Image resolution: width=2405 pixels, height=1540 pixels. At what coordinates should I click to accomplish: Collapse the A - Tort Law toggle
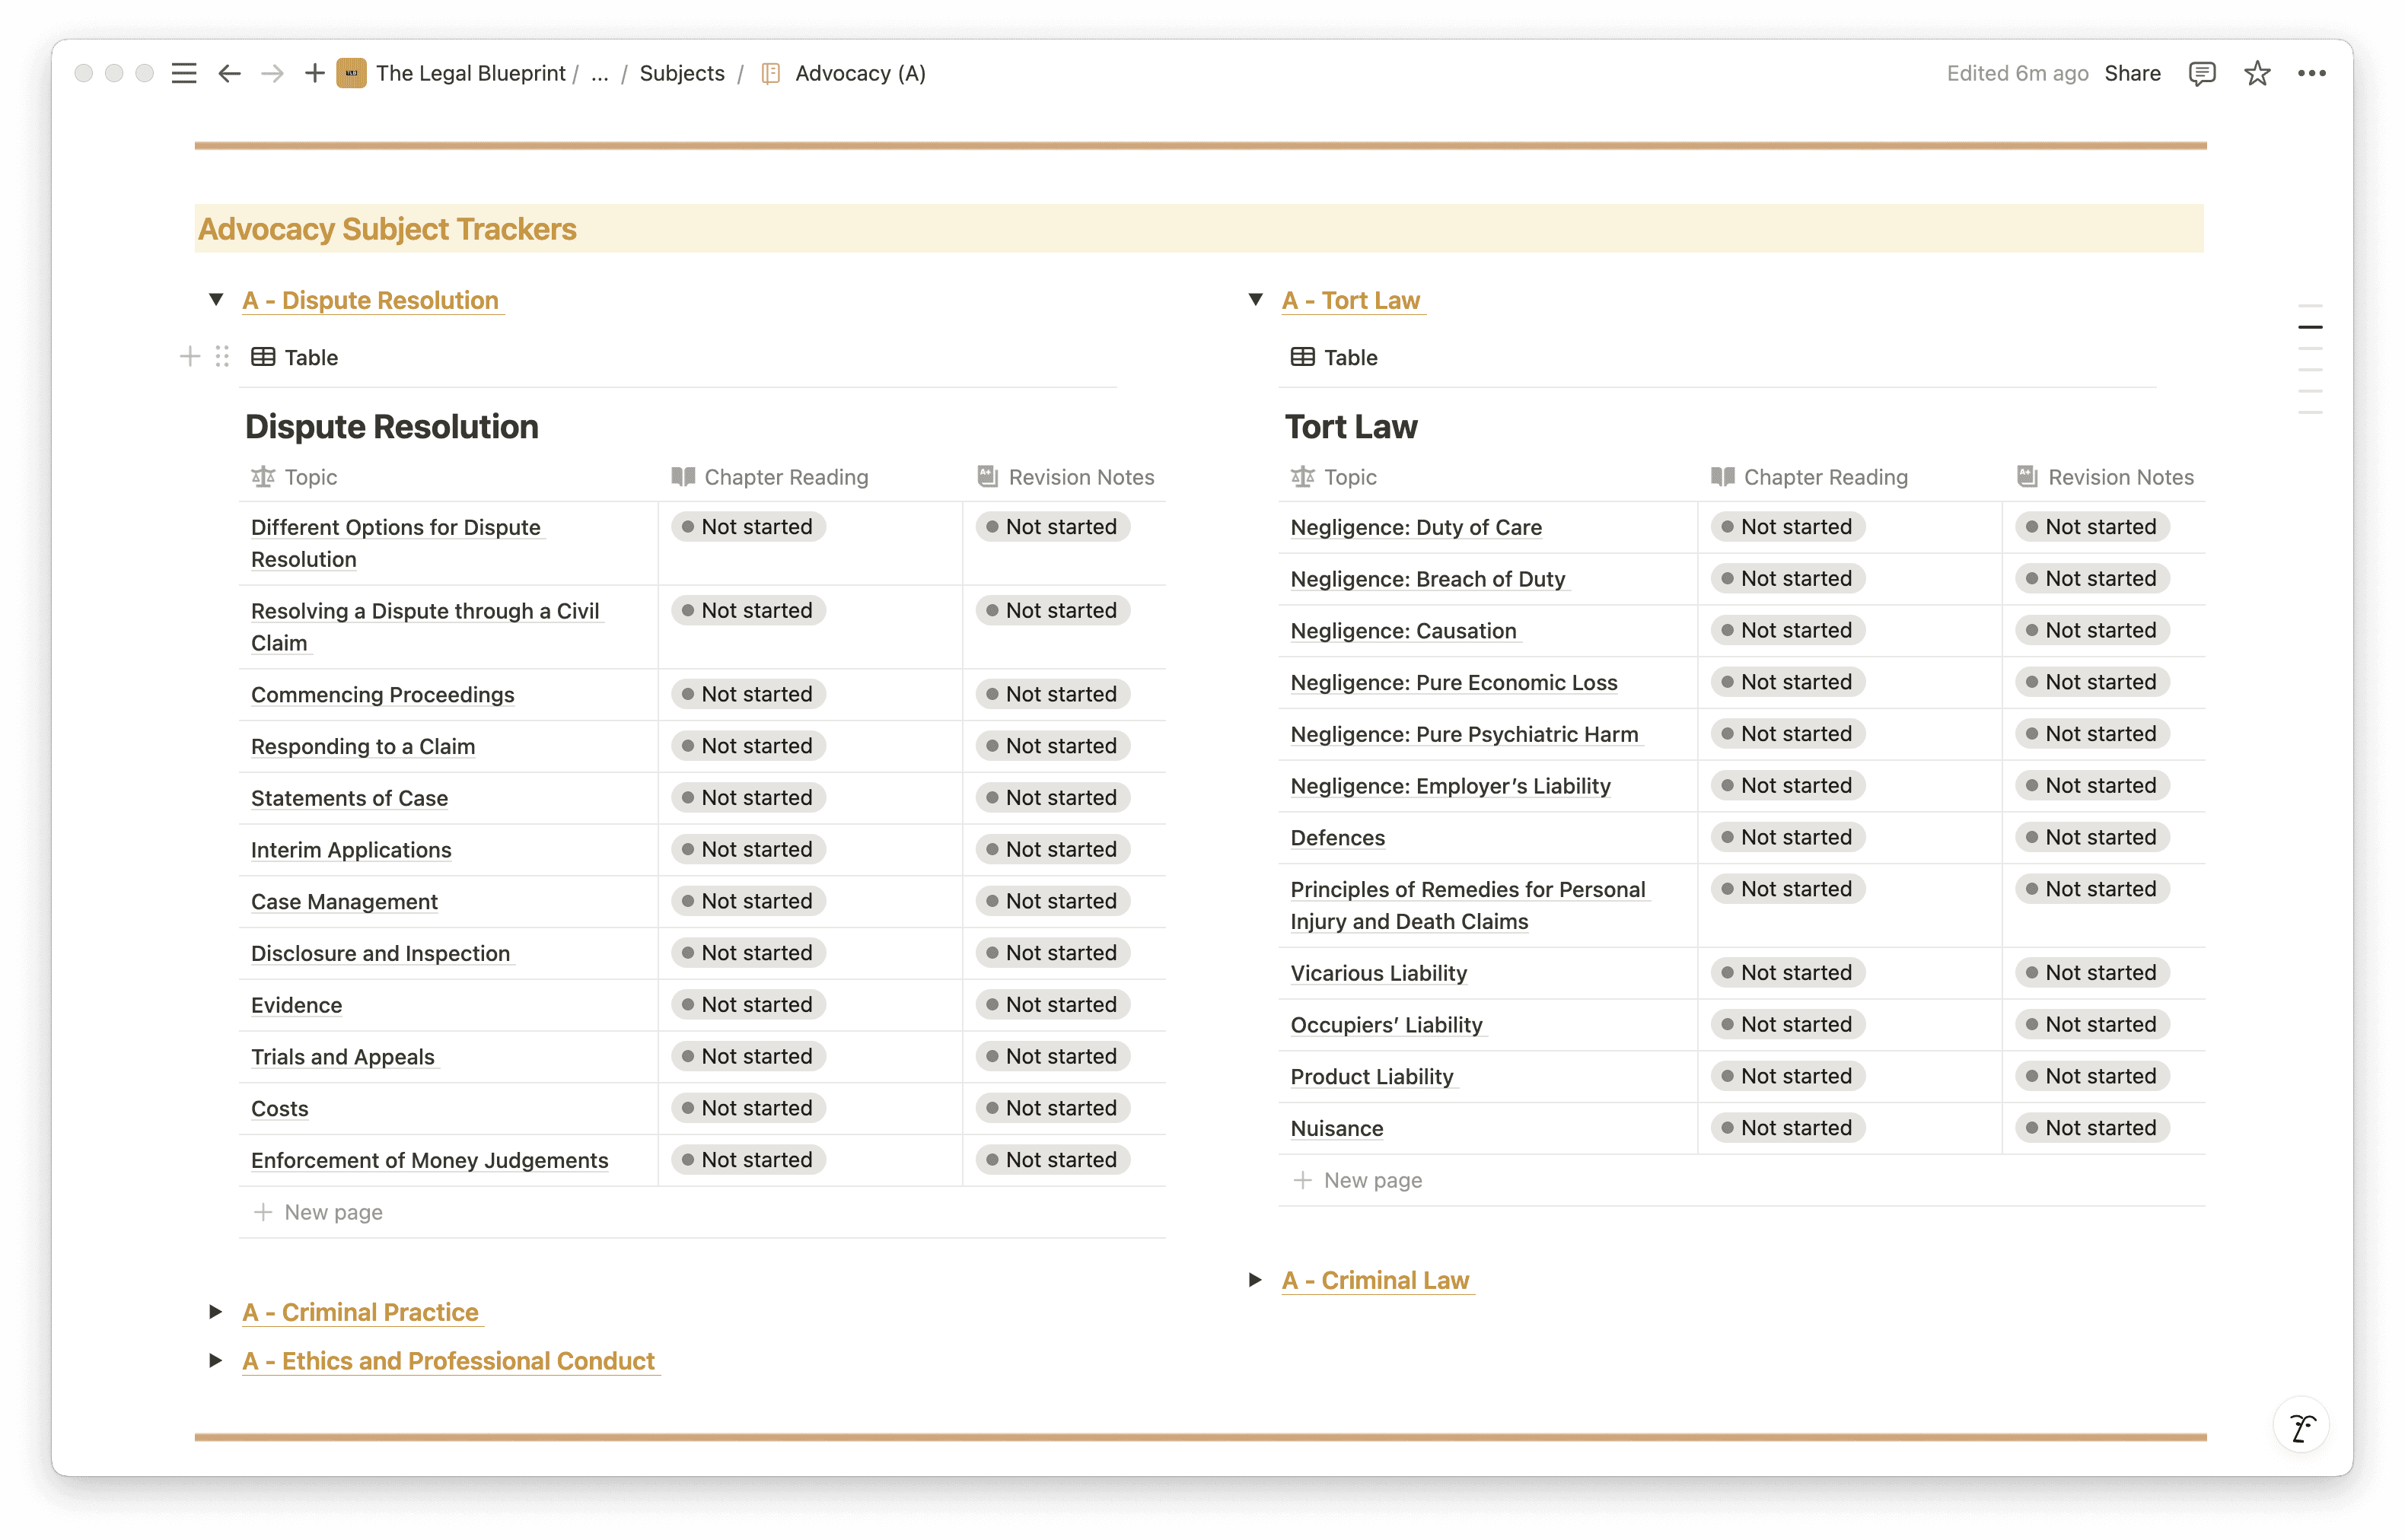point(1256,300)
